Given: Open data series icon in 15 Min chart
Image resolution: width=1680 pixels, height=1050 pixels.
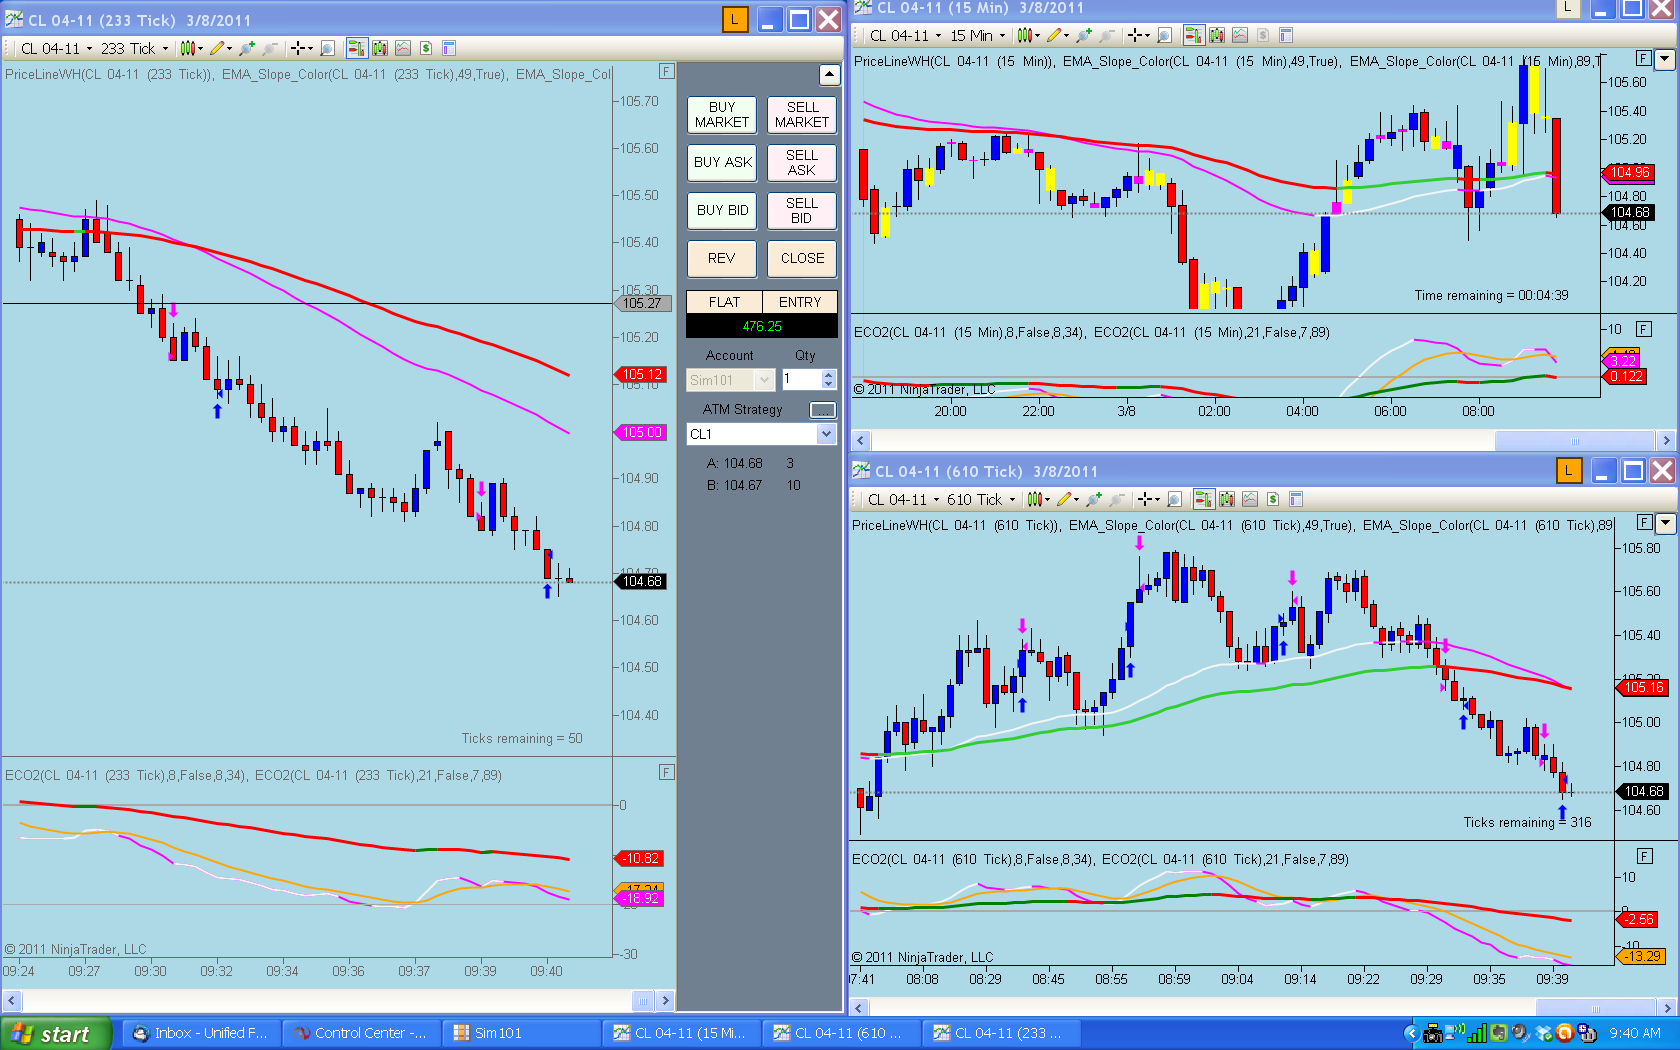Looking at the screenshot, I should click(1217, 36).
